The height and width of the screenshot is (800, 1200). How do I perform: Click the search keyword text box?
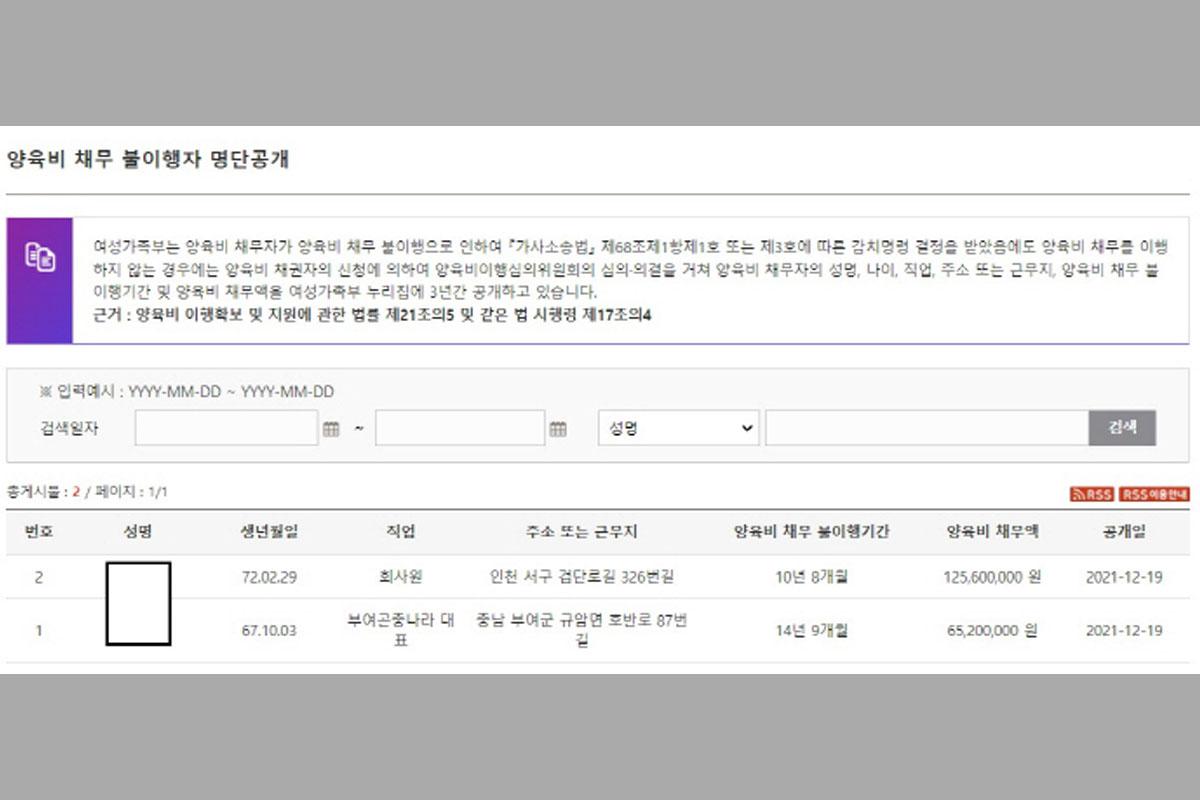[x=926, y=428]
